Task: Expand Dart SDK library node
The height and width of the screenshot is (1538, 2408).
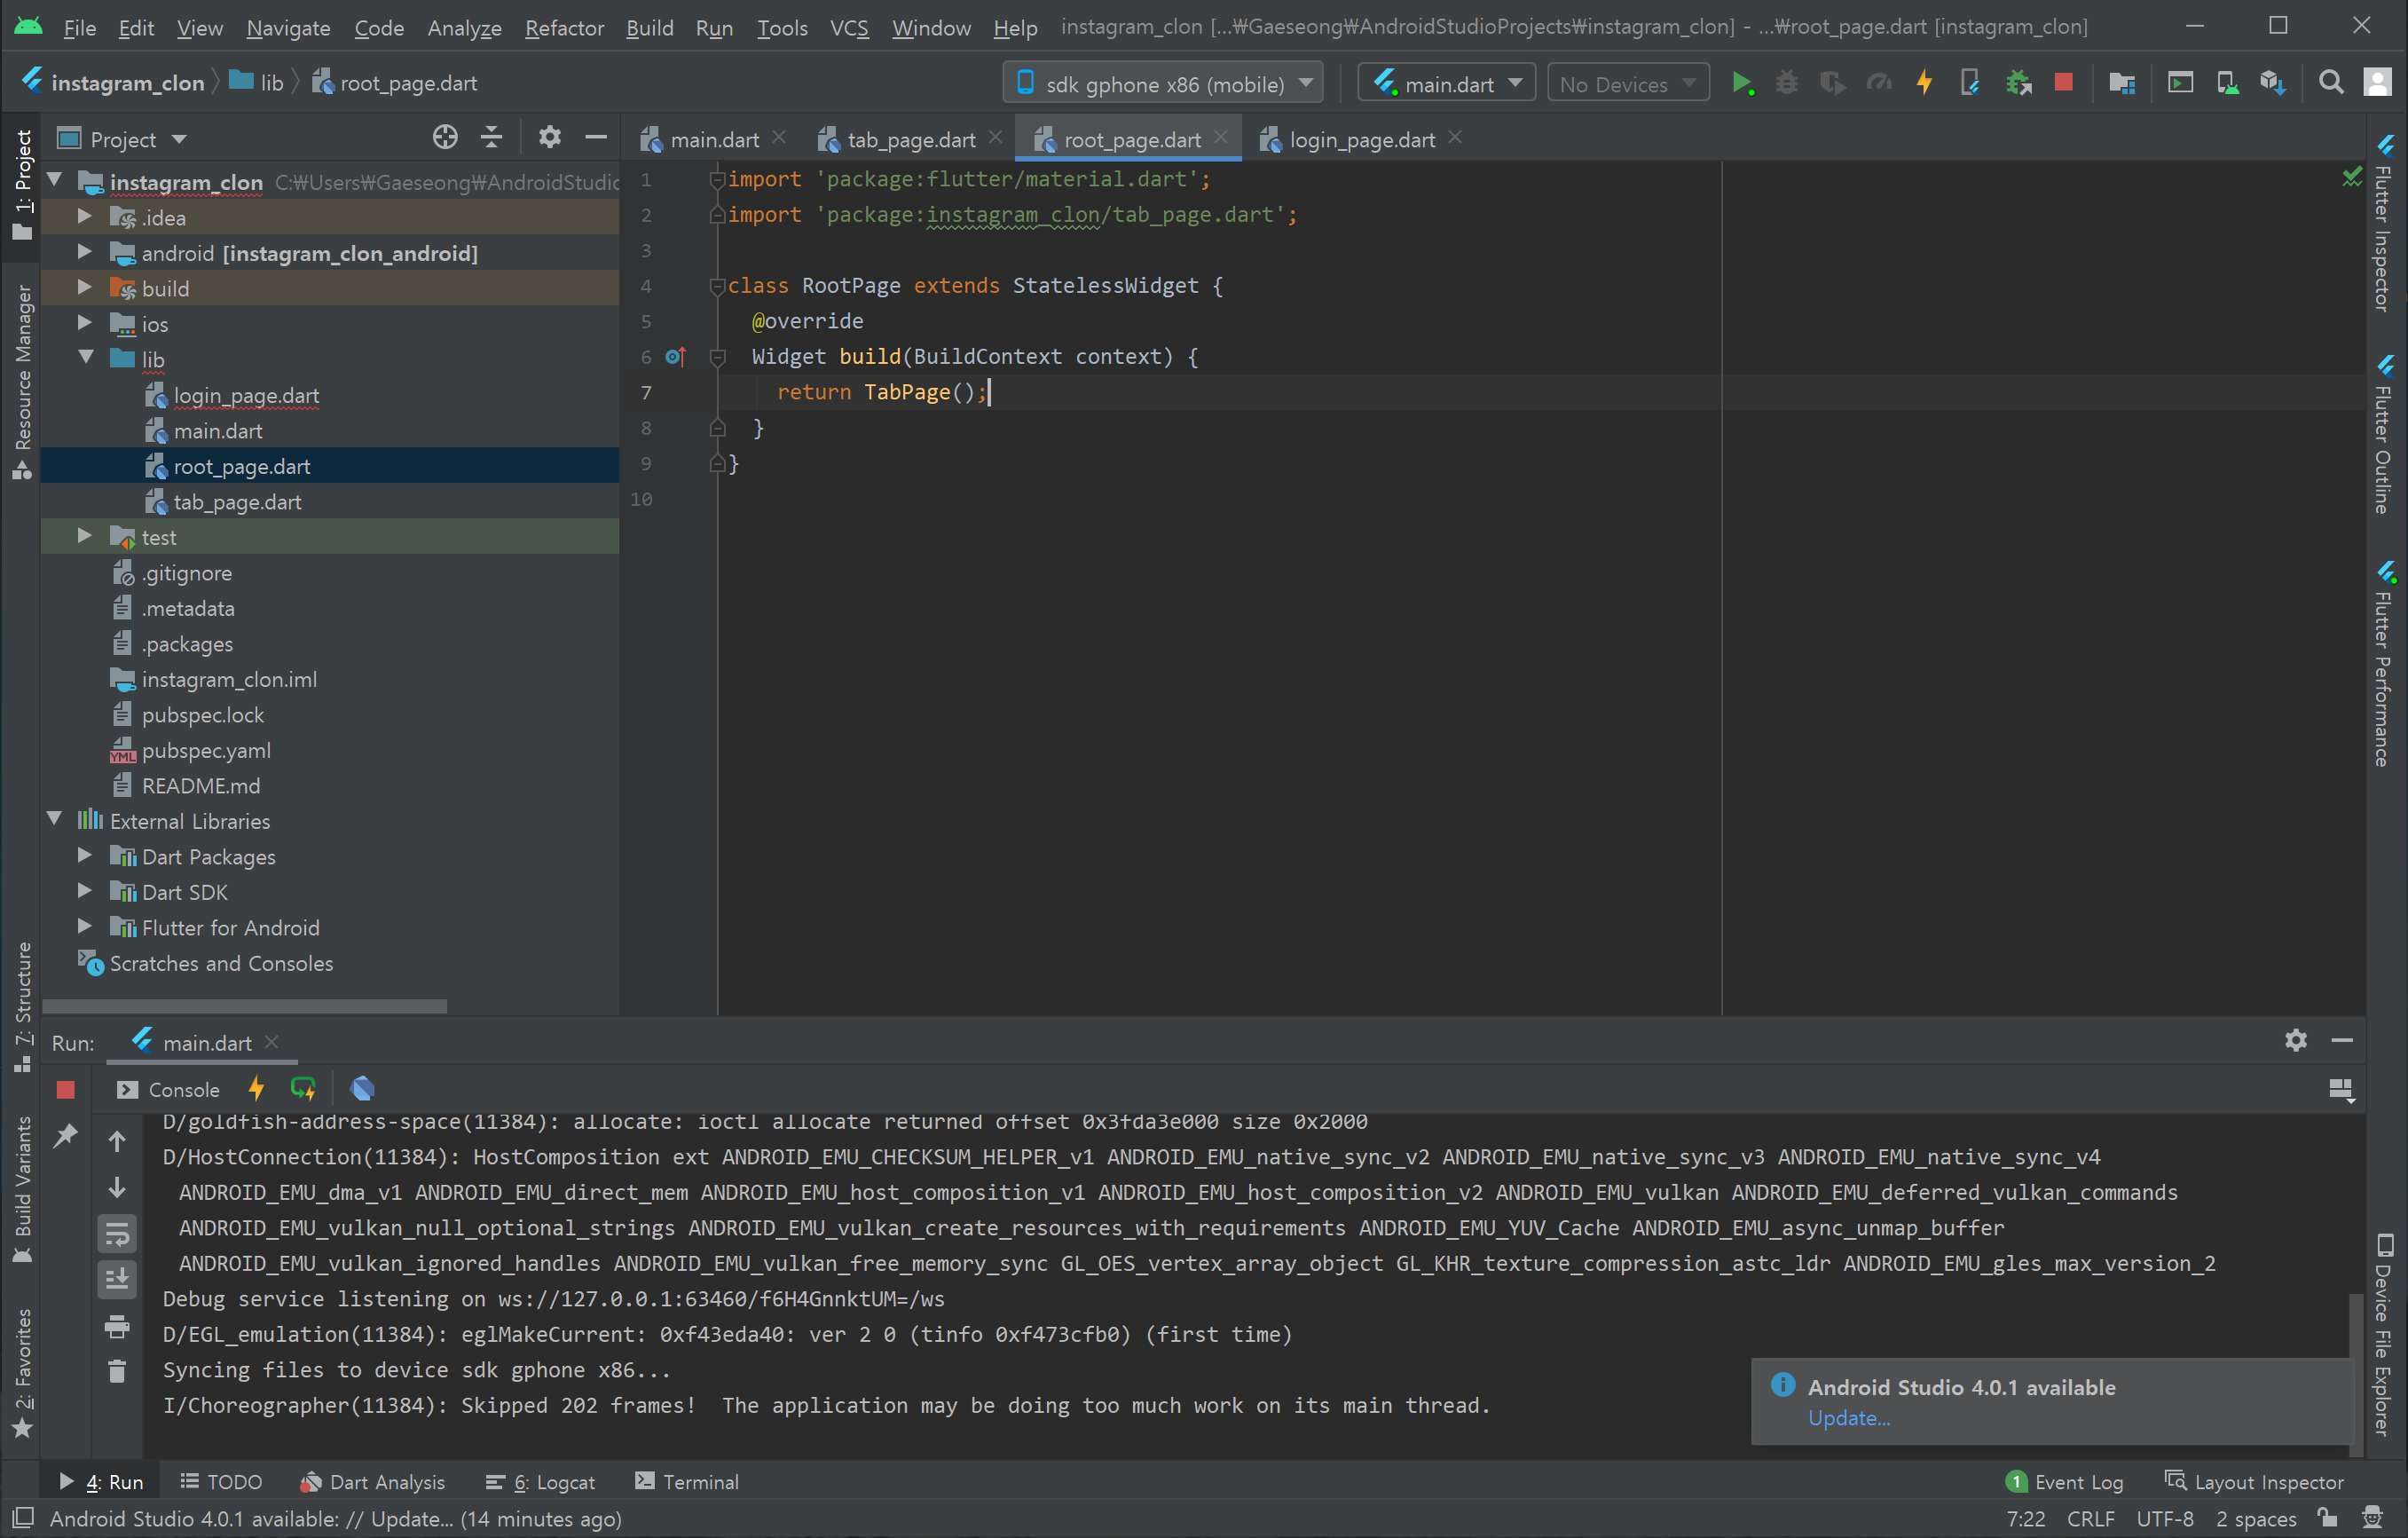Action: [x=85, y=891]
